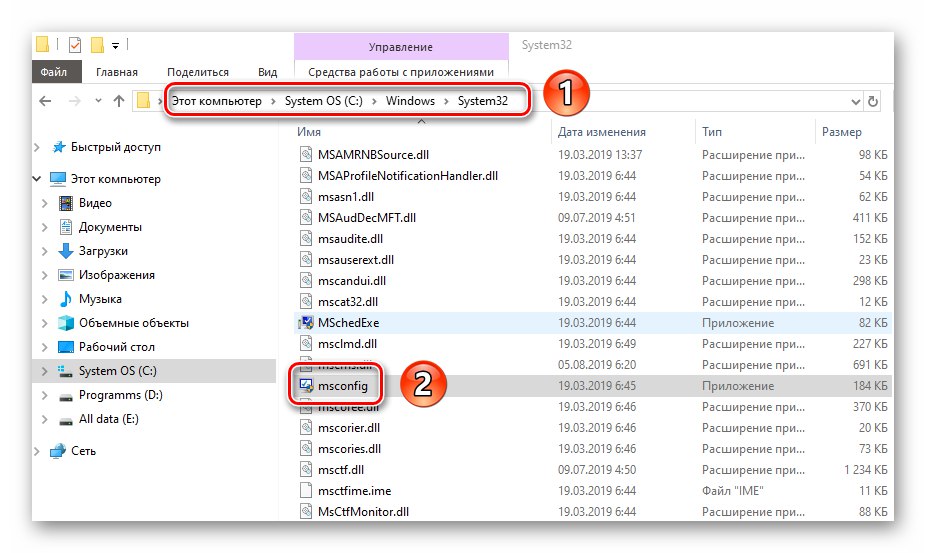The width and height of the screenshot is (926, 553).
Task: Sort files by Размер column
Action: (842, 132)
